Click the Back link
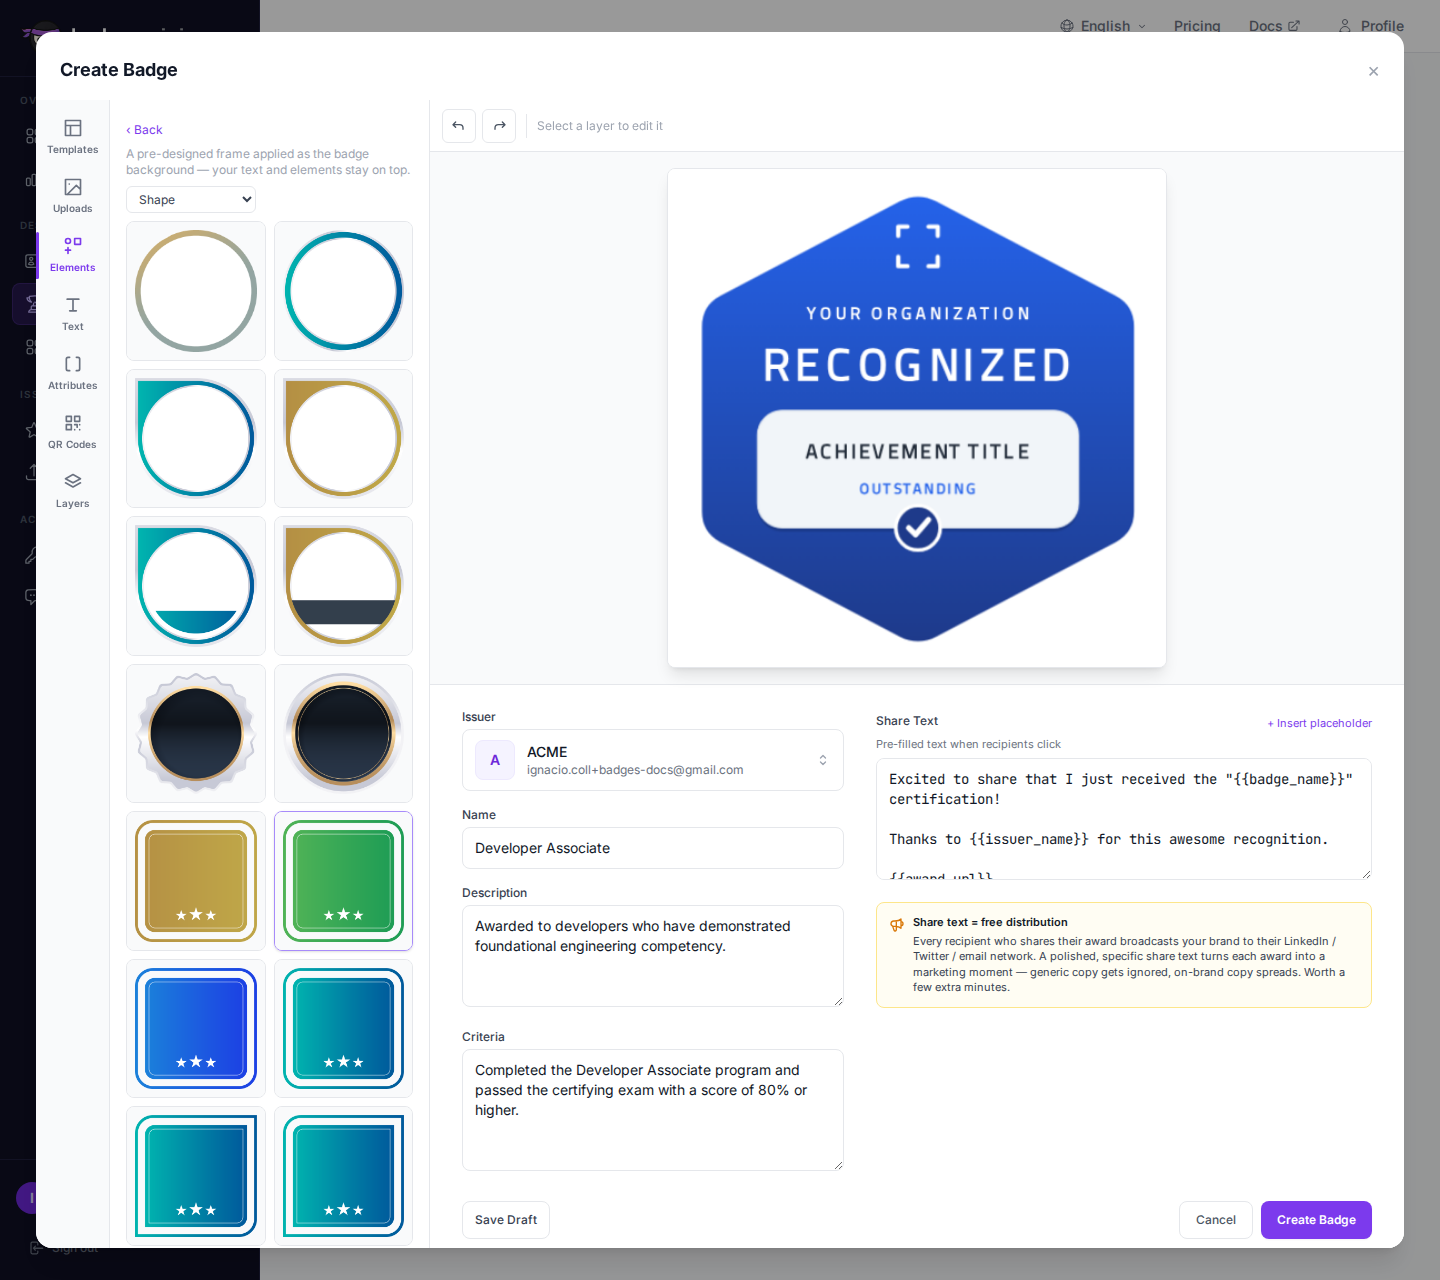 click(x=144, y=130)
